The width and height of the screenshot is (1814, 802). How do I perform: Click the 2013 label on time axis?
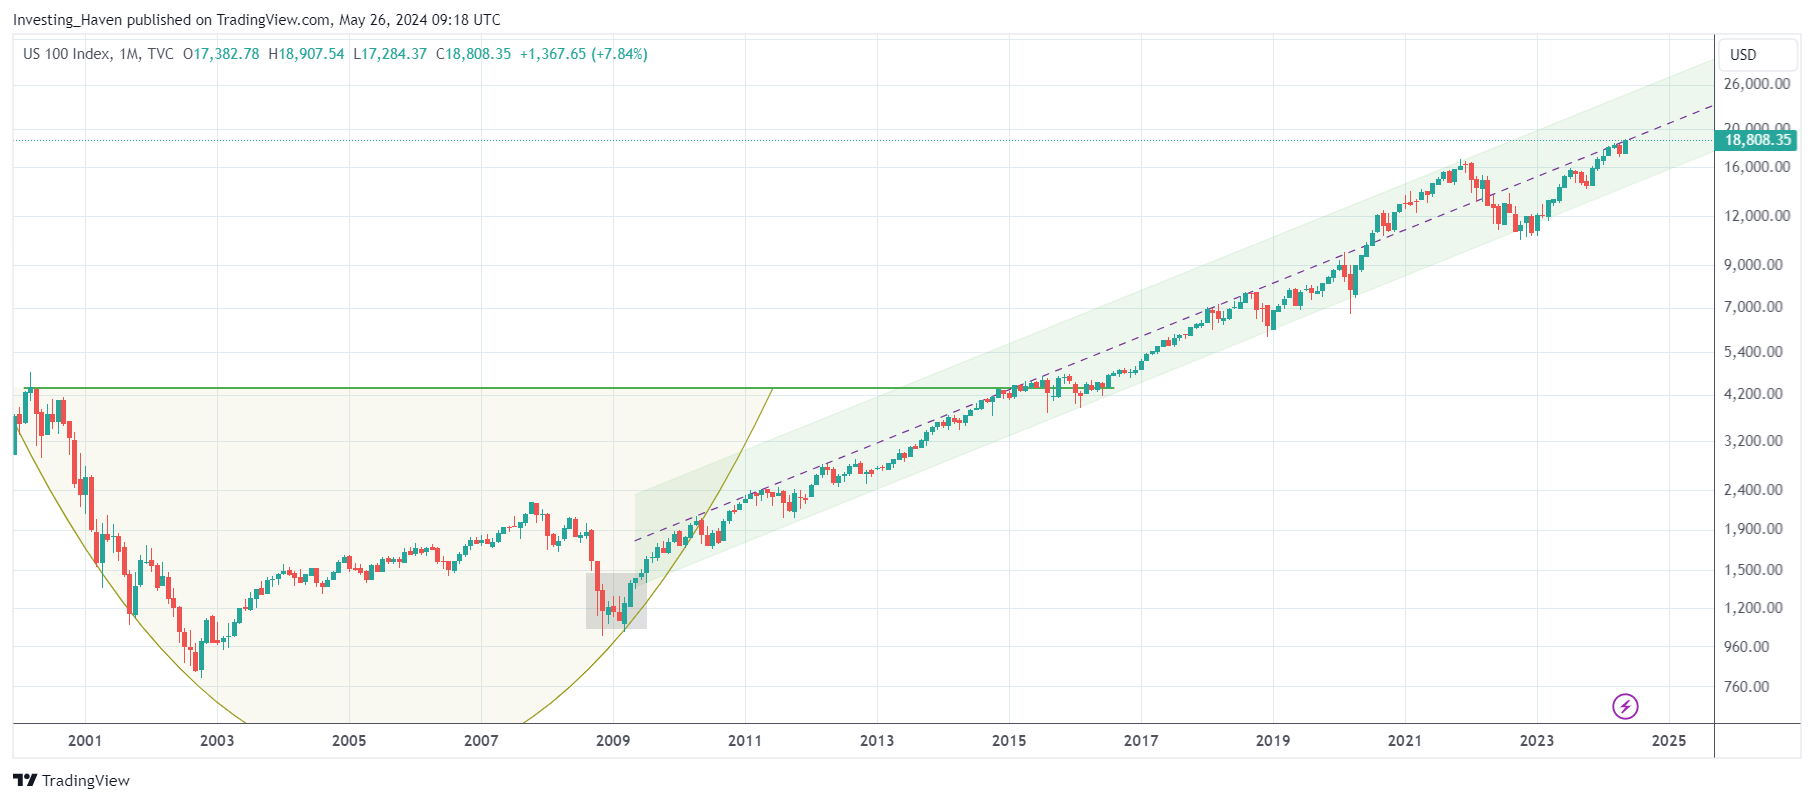(877, 741)
